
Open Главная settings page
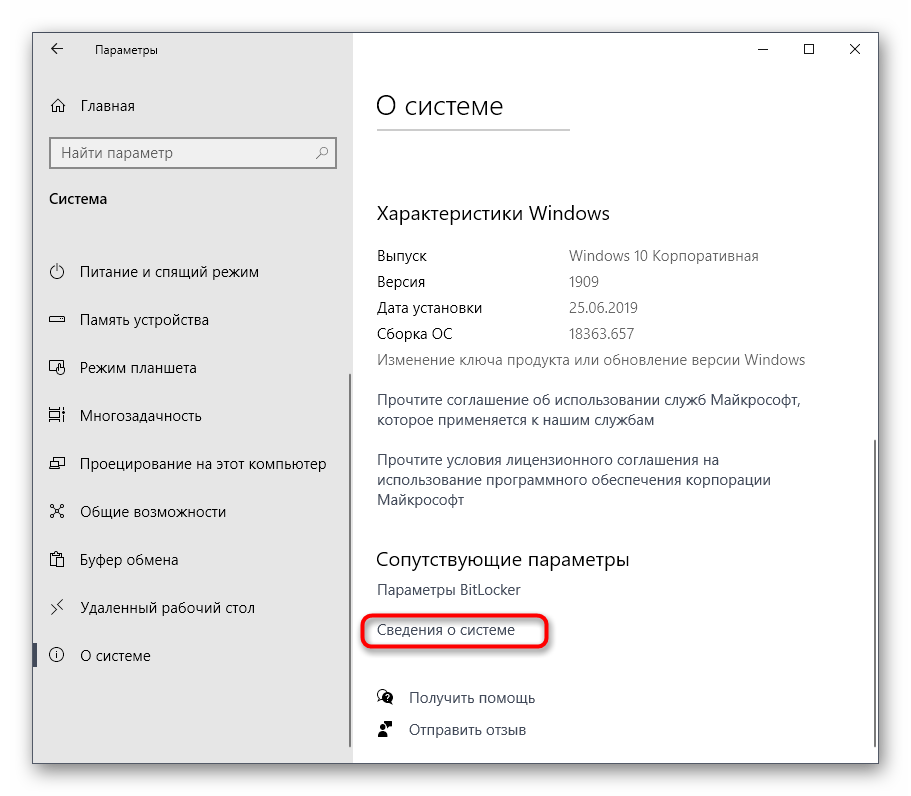point(107,106)
